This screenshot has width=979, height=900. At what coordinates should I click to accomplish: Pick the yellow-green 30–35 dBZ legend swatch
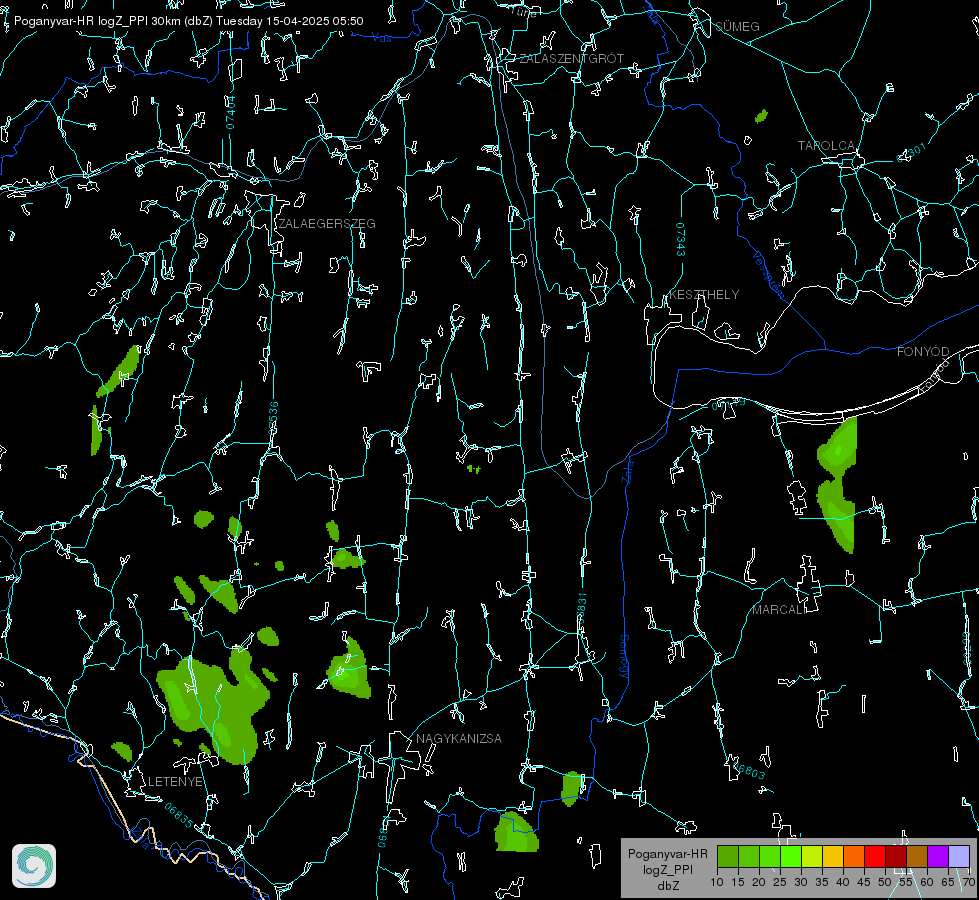click(812, 856)
